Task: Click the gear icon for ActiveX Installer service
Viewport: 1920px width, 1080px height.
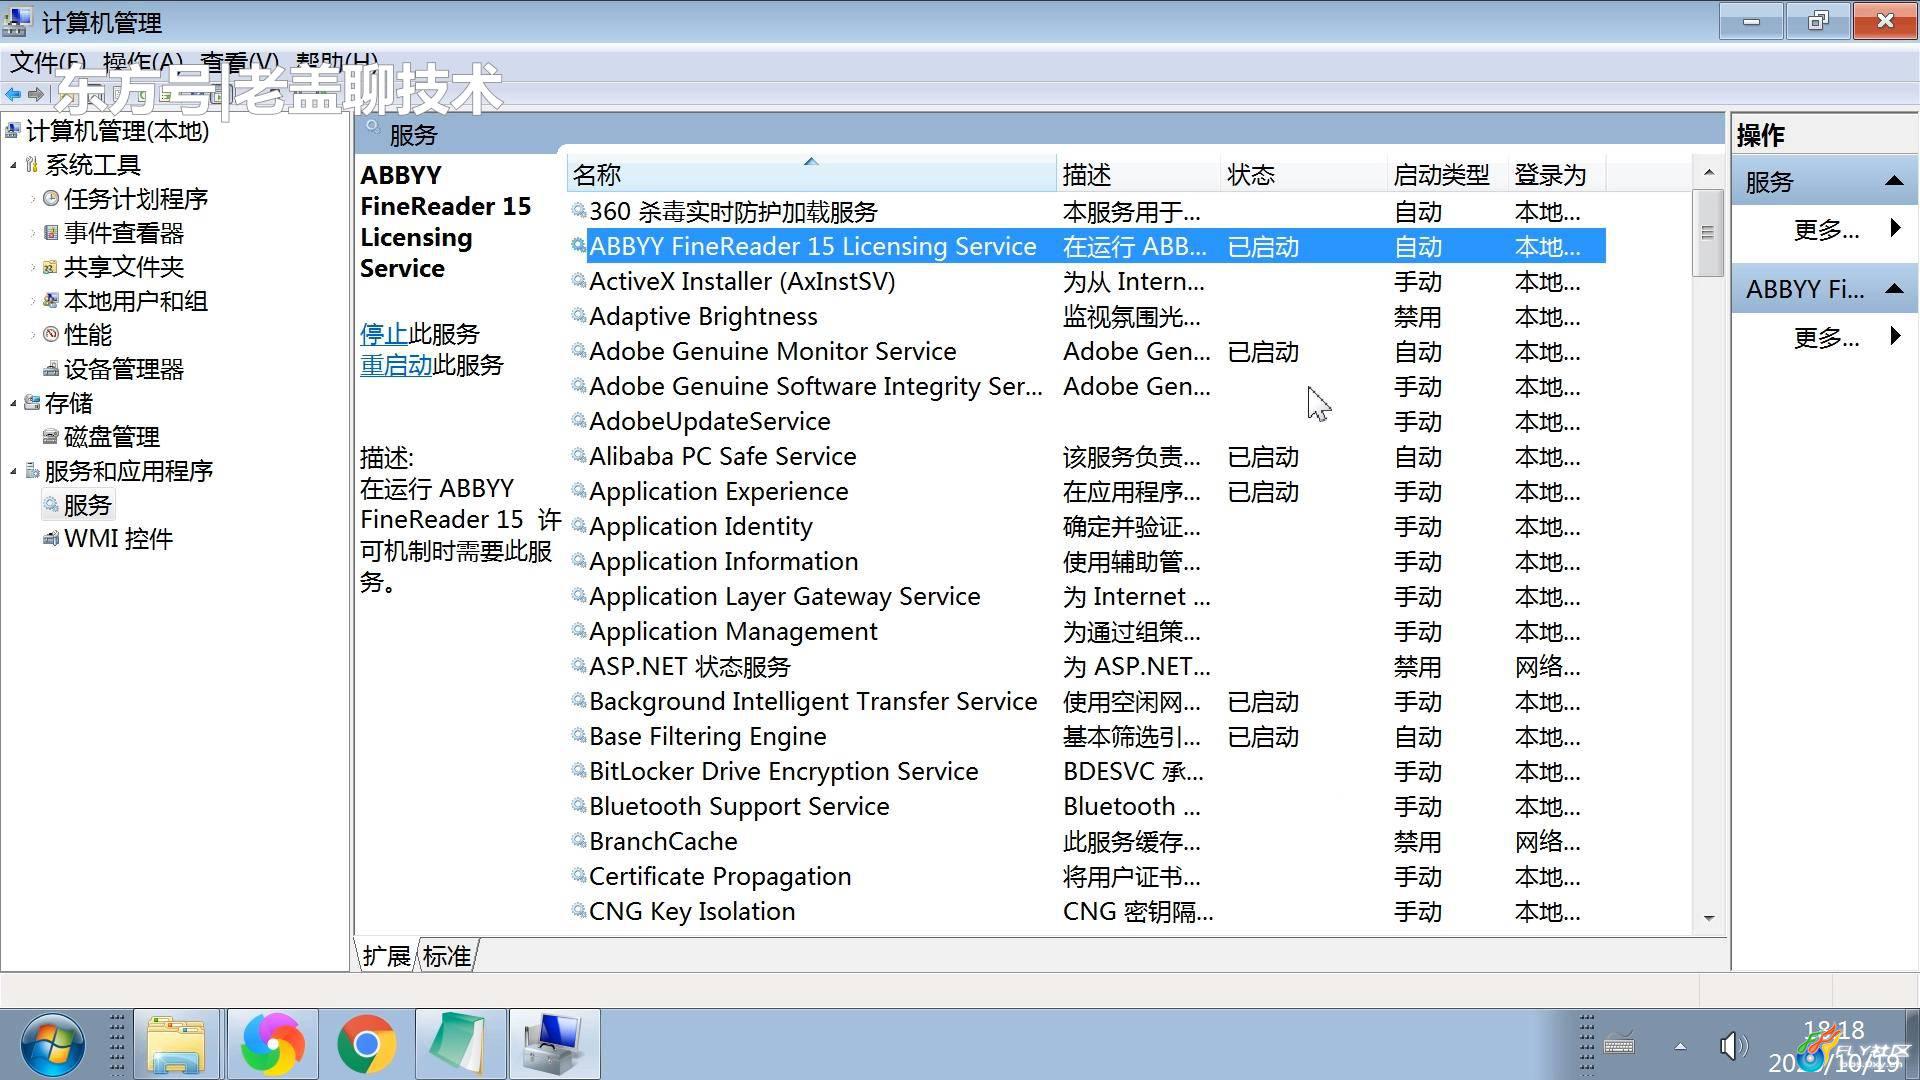Action: 578,281
